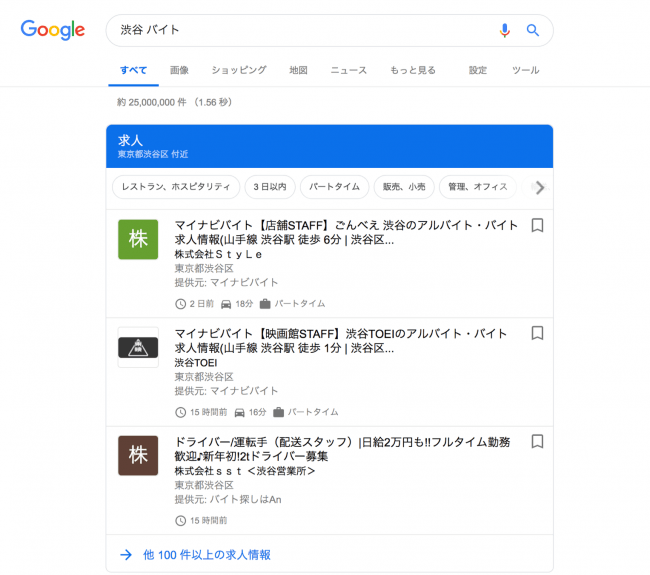650x575 pixels.
Task: Click briefcase icon in ごんべえ listing
Action: coord(265,304)
